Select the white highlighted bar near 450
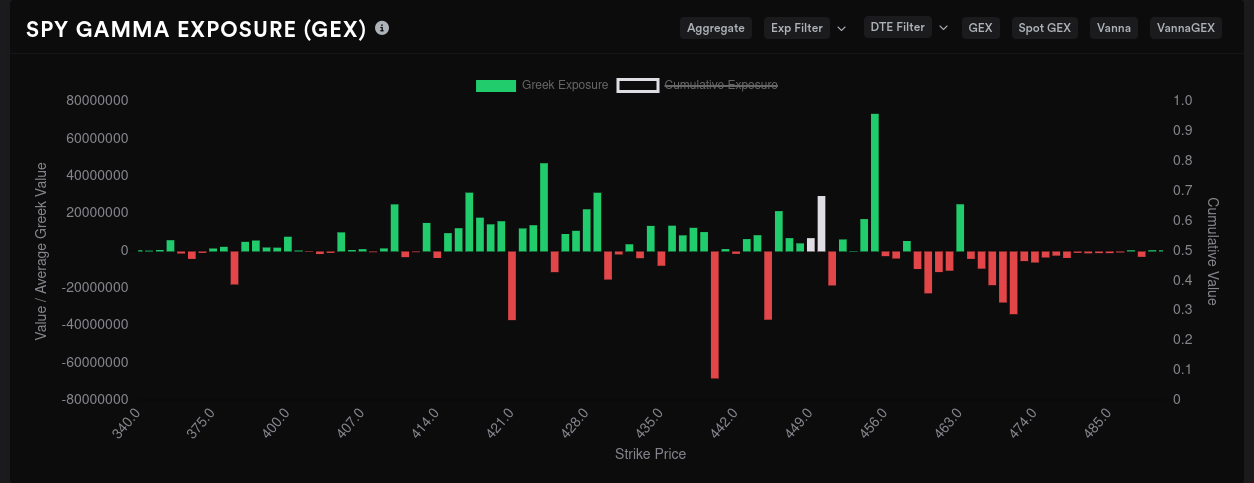The height and width of the screenshot is (483, 1254). tap(822, 224)
